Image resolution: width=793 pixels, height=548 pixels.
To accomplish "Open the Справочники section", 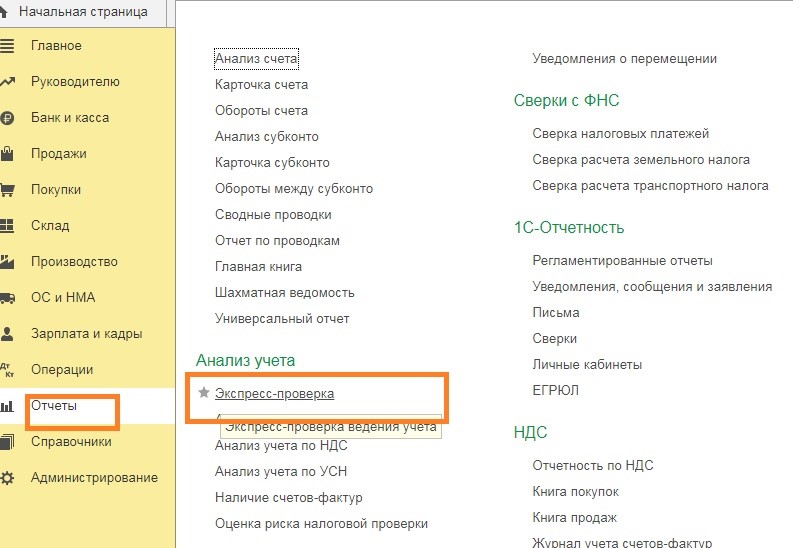I will tap(71, 442).
